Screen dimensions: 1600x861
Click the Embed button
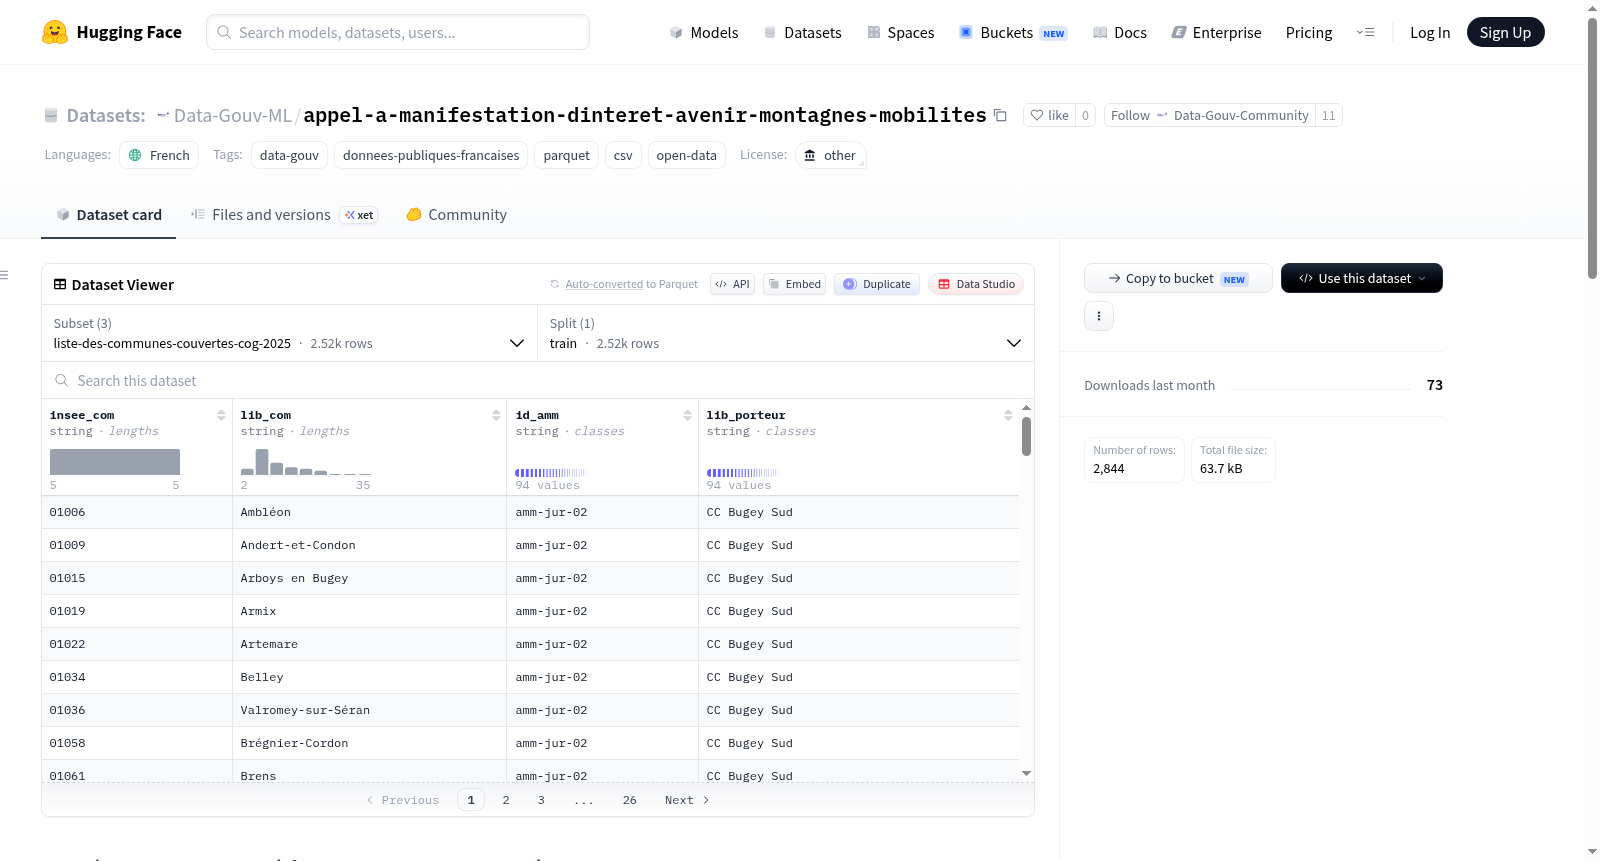796,284
